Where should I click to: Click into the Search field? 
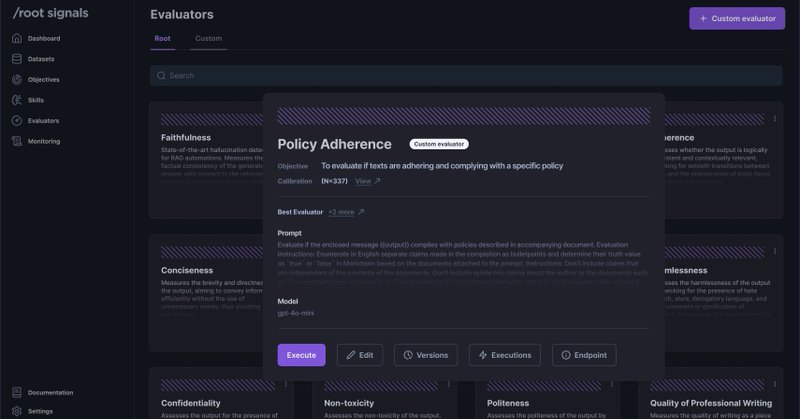(466, 76)
